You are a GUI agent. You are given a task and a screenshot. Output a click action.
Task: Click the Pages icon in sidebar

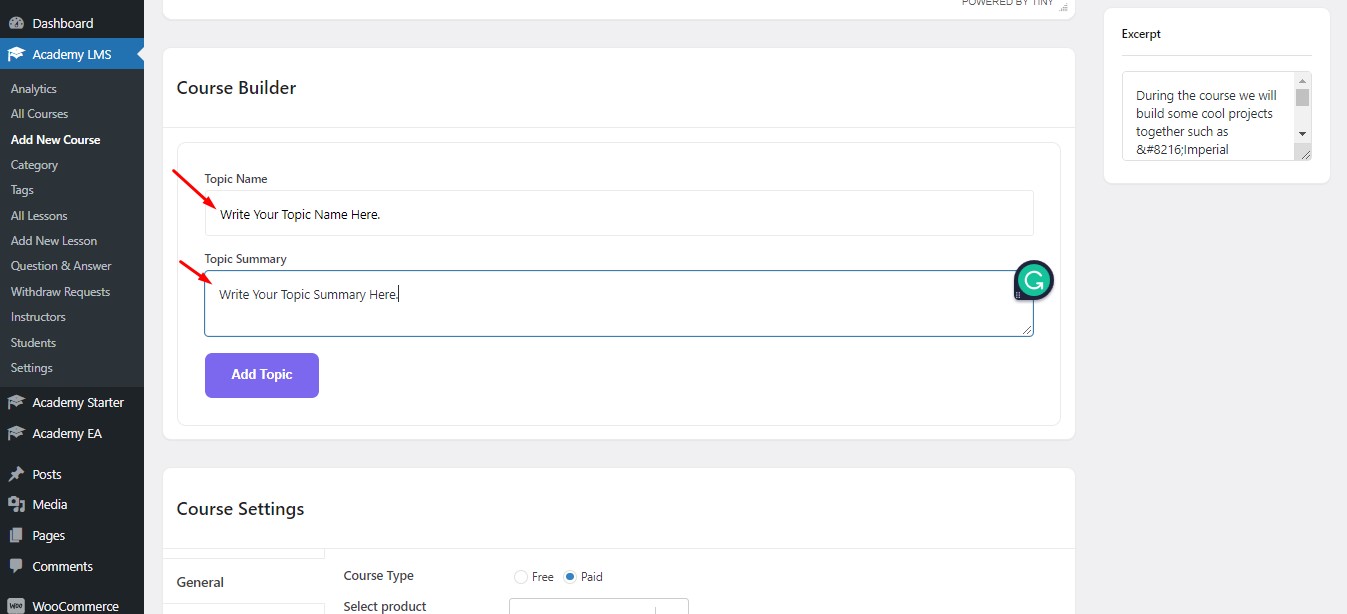15,536
